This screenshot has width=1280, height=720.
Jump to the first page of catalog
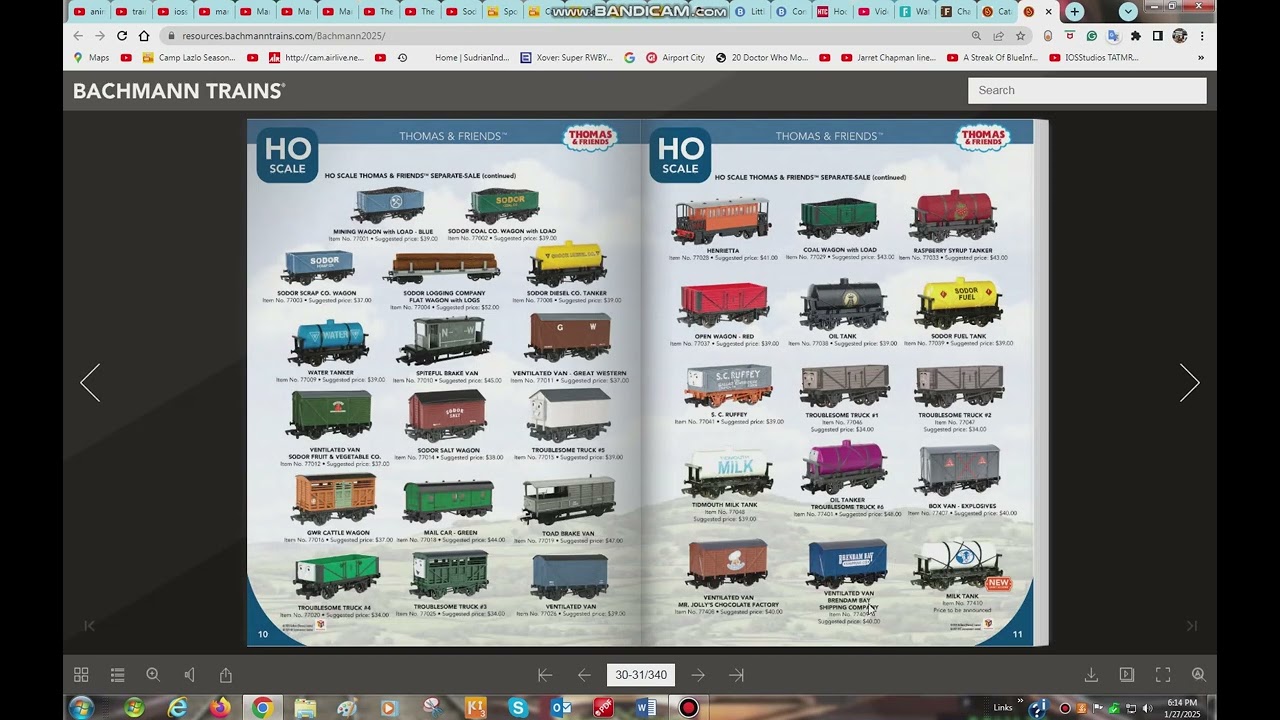coord(545,675)
